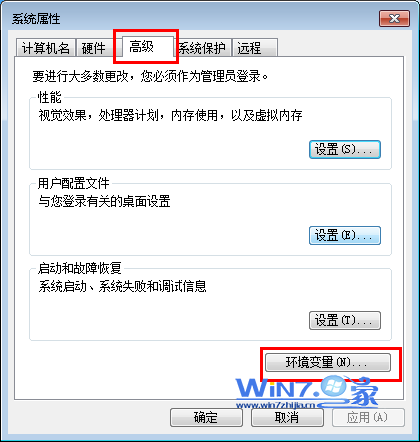420x442 pixels.
Task: Click the 用户配置文件 group label
Action: pos(74,183)
